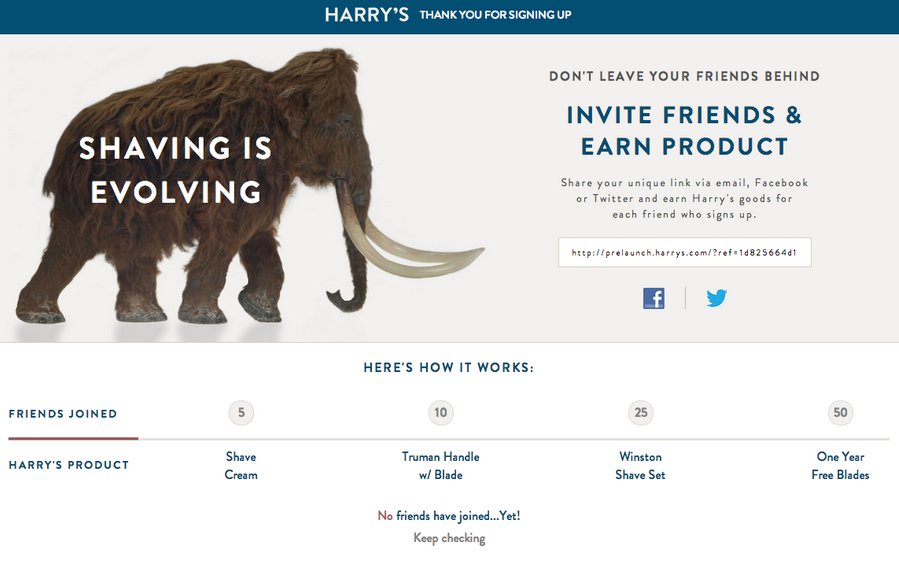The width and height of the screenshot is (899, 585).
Task: Click the Truman Handle w/ Blade reward
Action: [440, 464]
